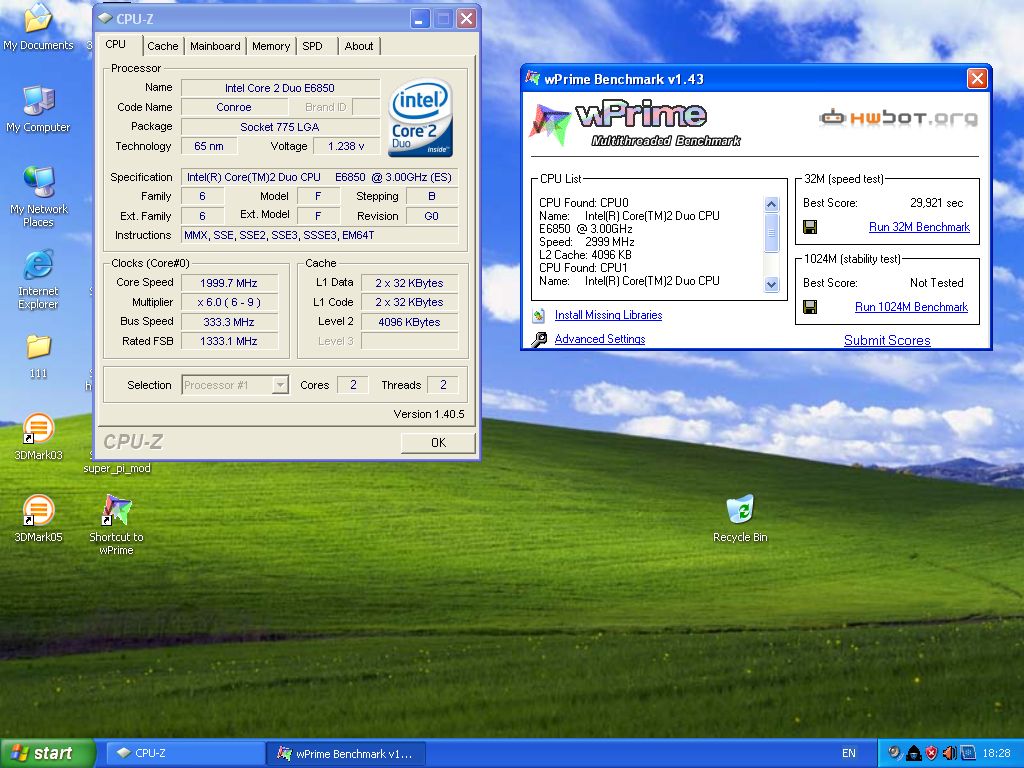1024x768 pixels.
Task: Click the Voltage value 1.238 v
Action: pyautogui.click(x=346, y=146)
